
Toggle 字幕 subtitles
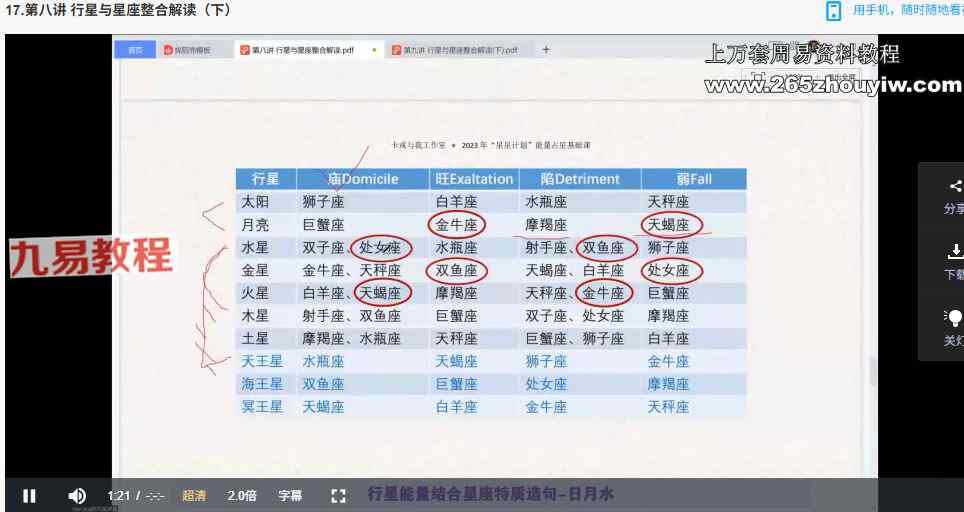[x=290, y=495]
